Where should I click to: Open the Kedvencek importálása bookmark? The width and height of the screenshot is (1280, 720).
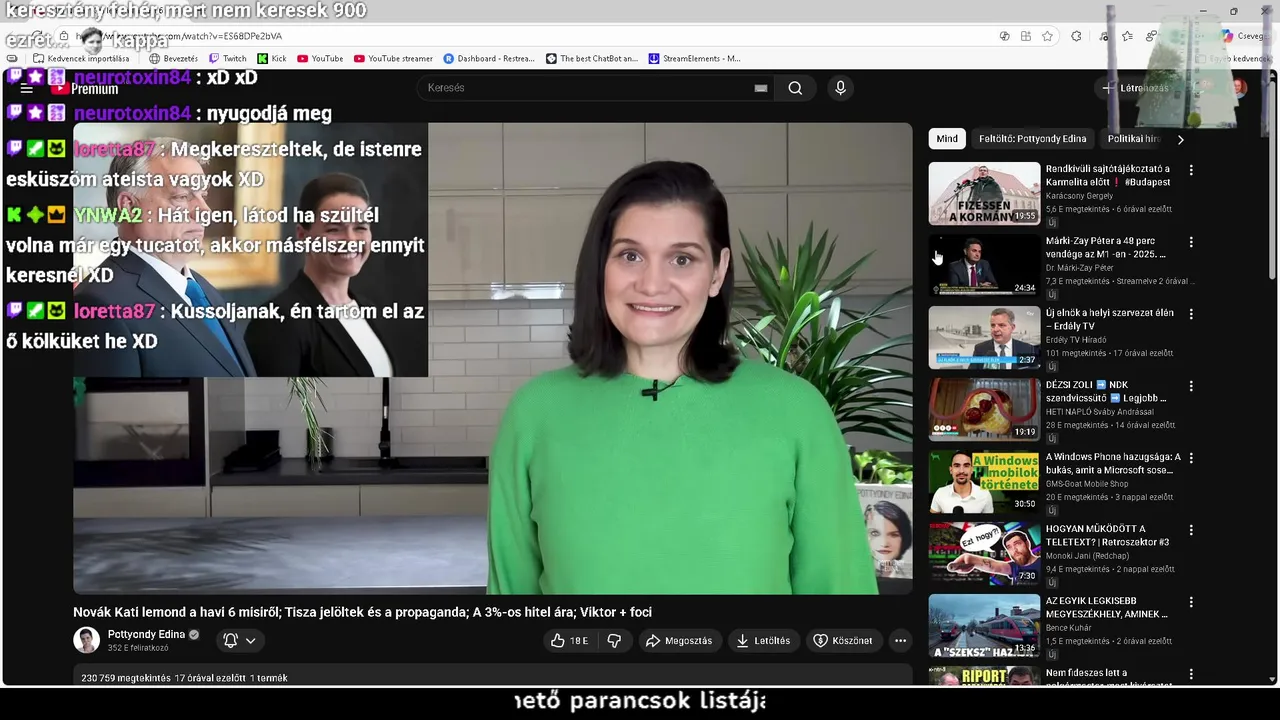[x=81, y=58]
